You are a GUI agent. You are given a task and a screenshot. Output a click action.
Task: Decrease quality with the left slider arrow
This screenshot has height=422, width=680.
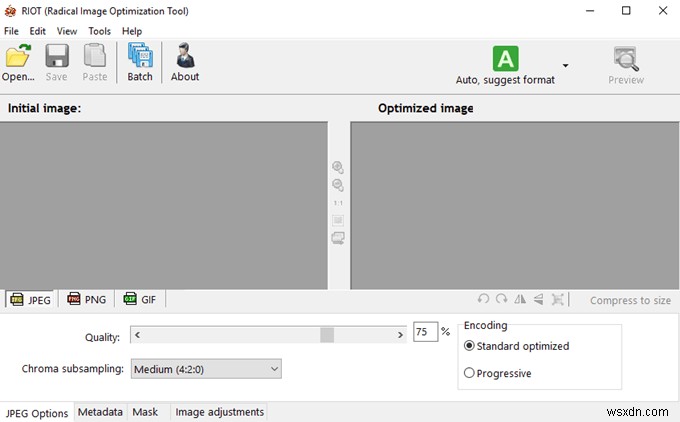point(137,335)
